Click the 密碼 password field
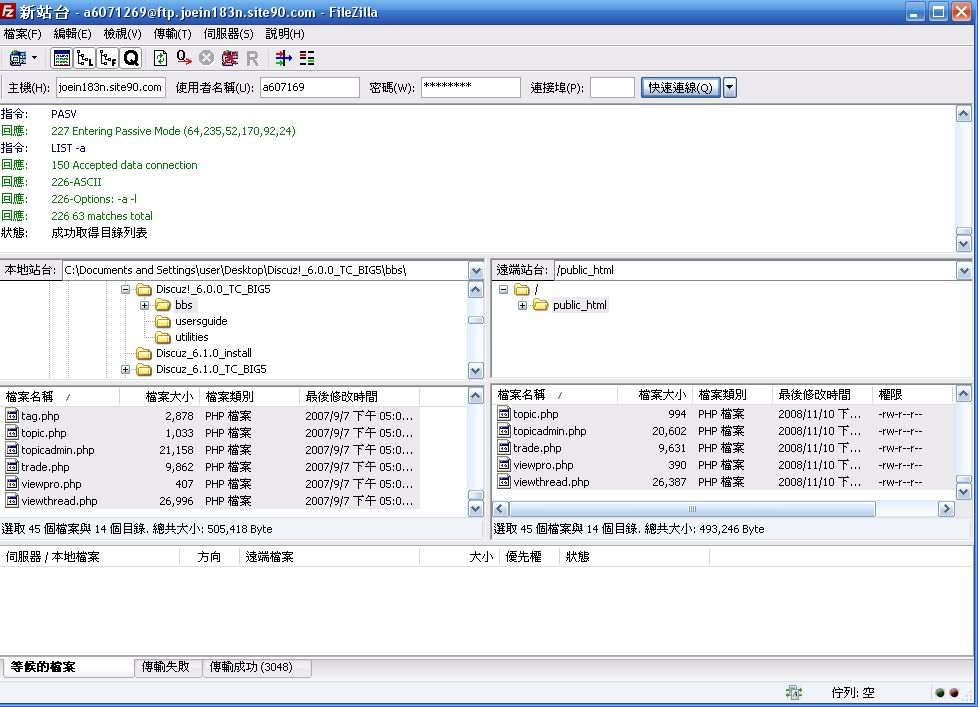Screen dimensions: 978x707 [x=471, y=87]
